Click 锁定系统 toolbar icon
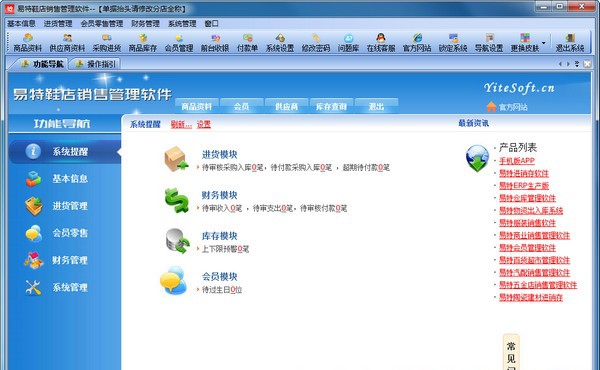The height and width of the screenshot is (370, 600). [x=453, y=42]
